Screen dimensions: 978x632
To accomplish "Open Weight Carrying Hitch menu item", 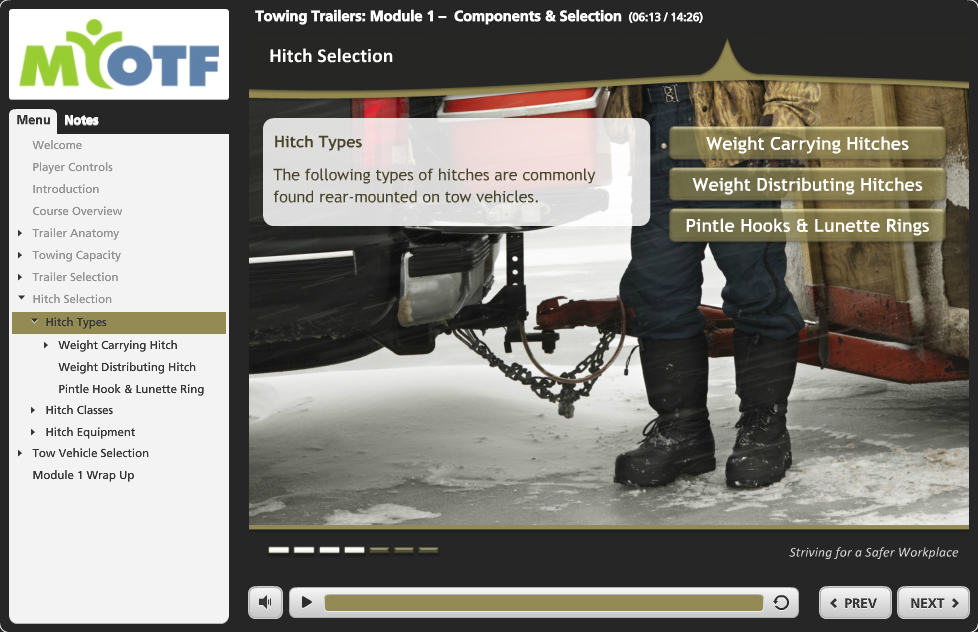I will pos(118,345).
